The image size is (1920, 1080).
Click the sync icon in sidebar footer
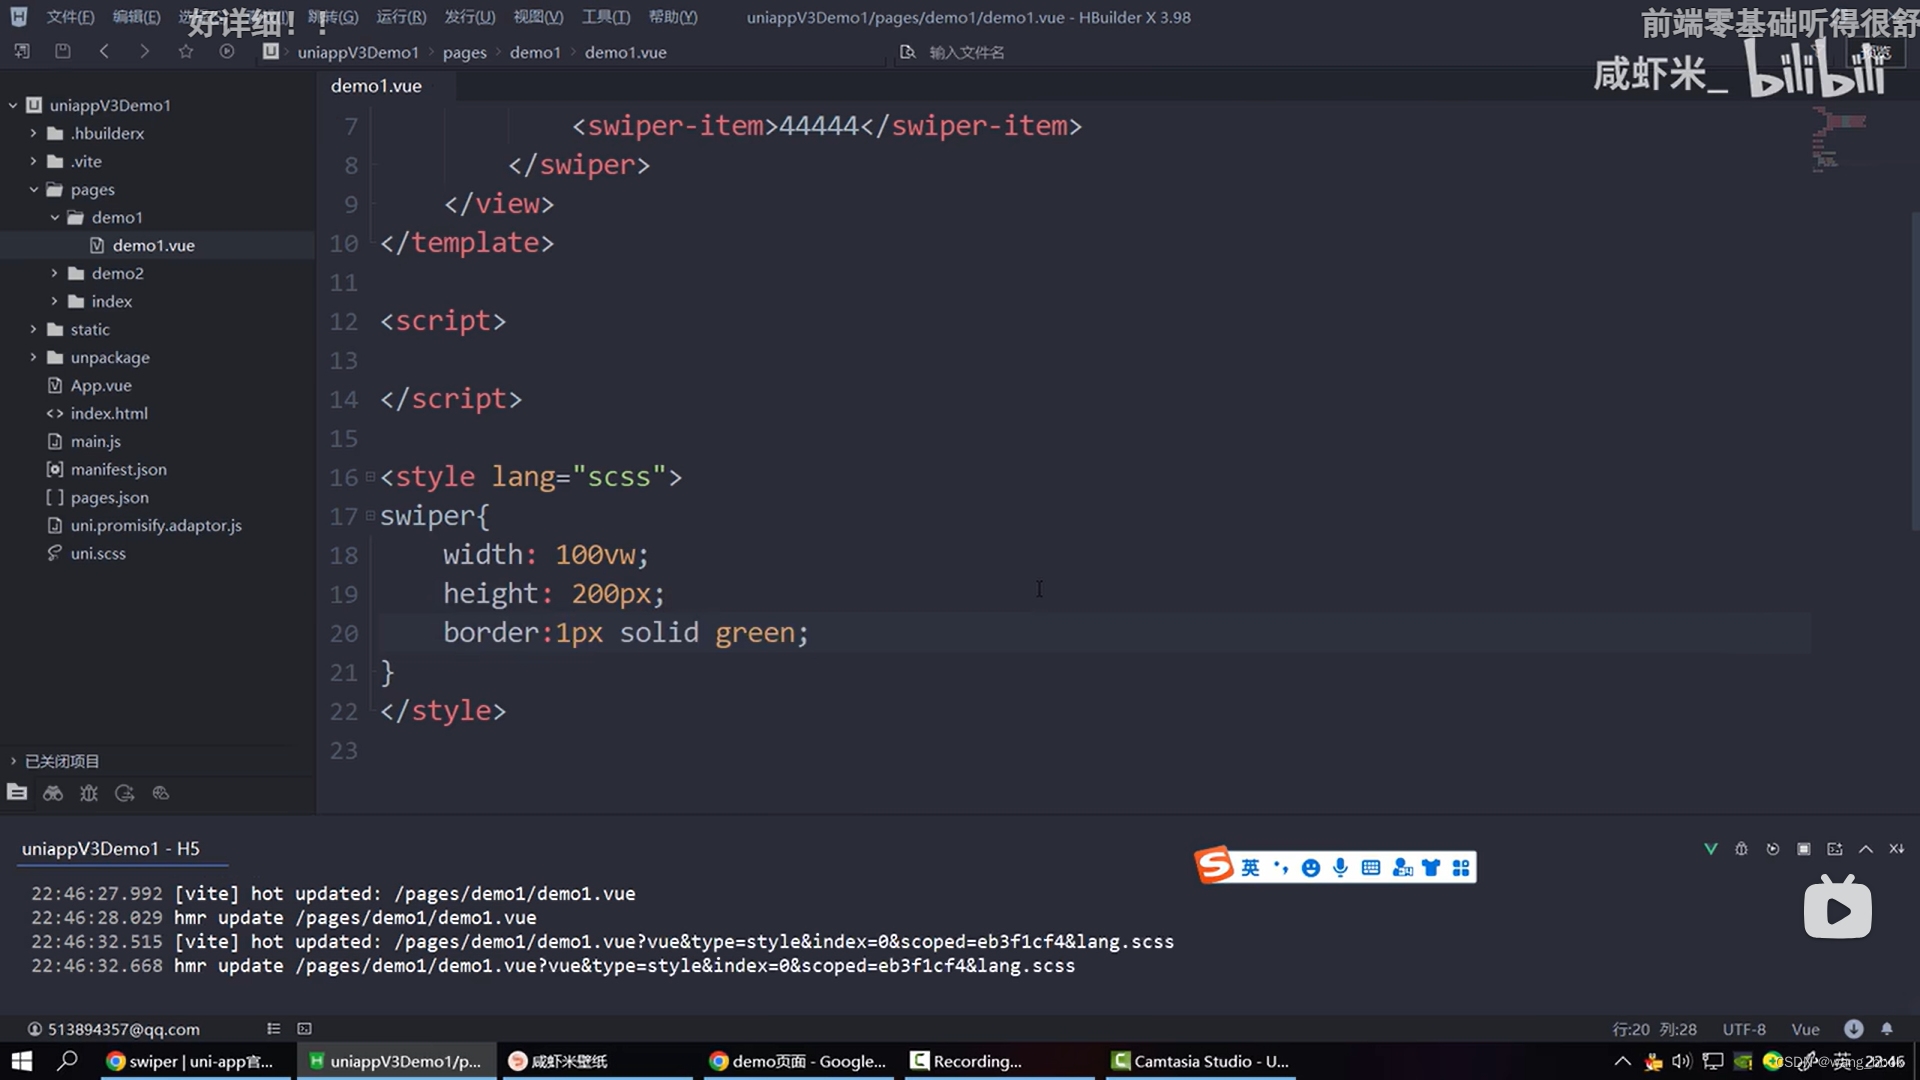125,793
